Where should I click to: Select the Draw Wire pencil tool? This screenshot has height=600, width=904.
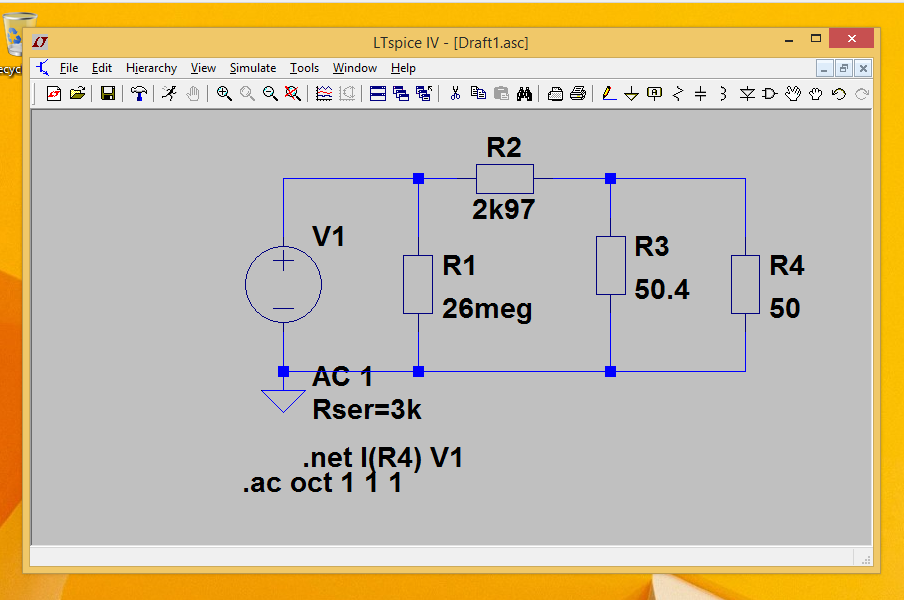(609, 93)
